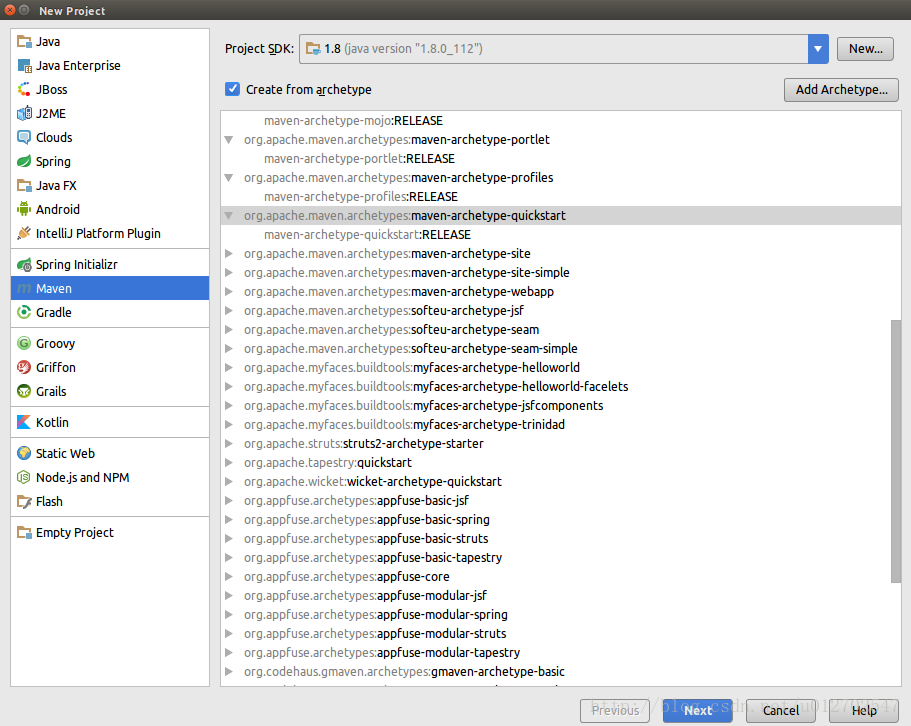Select maven-archetype-portlet:RELEASE version
Screen dimensions: 911x726
359,159
